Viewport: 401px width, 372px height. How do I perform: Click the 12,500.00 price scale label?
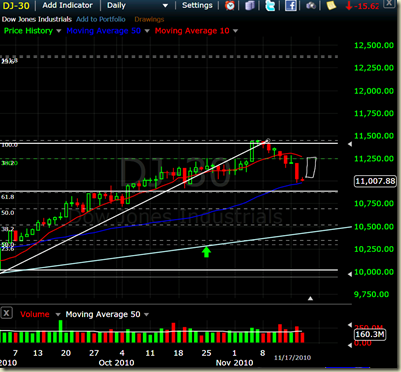click(374, 45)
